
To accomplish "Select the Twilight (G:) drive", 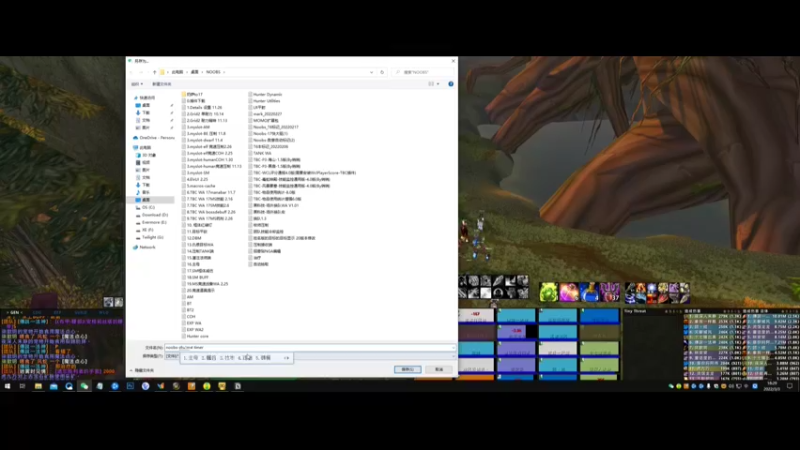I will tap(149, 237).
